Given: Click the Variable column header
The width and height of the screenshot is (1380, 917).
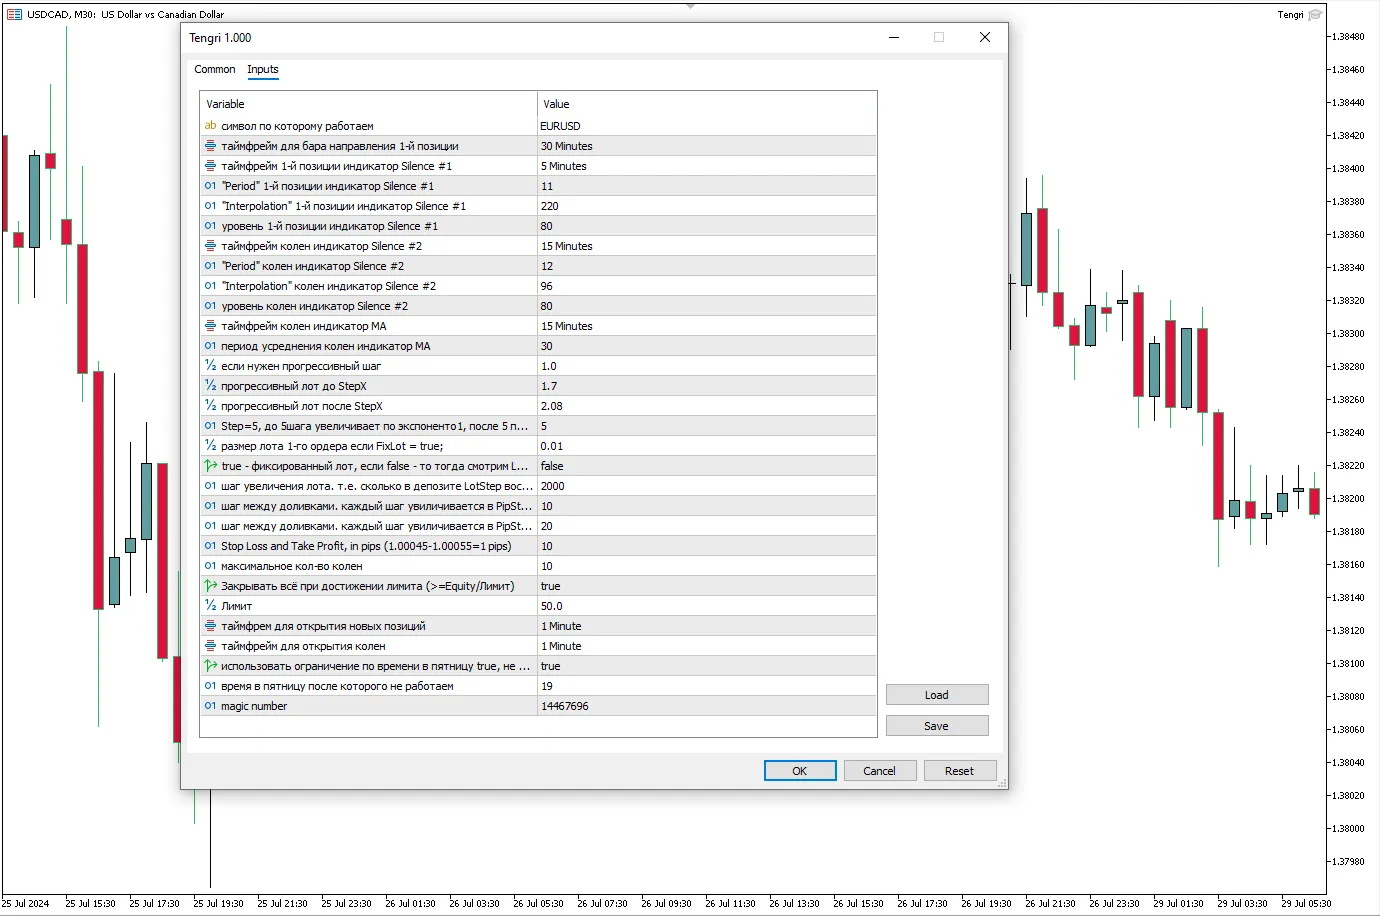Looking at the screenshot, I should click(x=368, y=104).
